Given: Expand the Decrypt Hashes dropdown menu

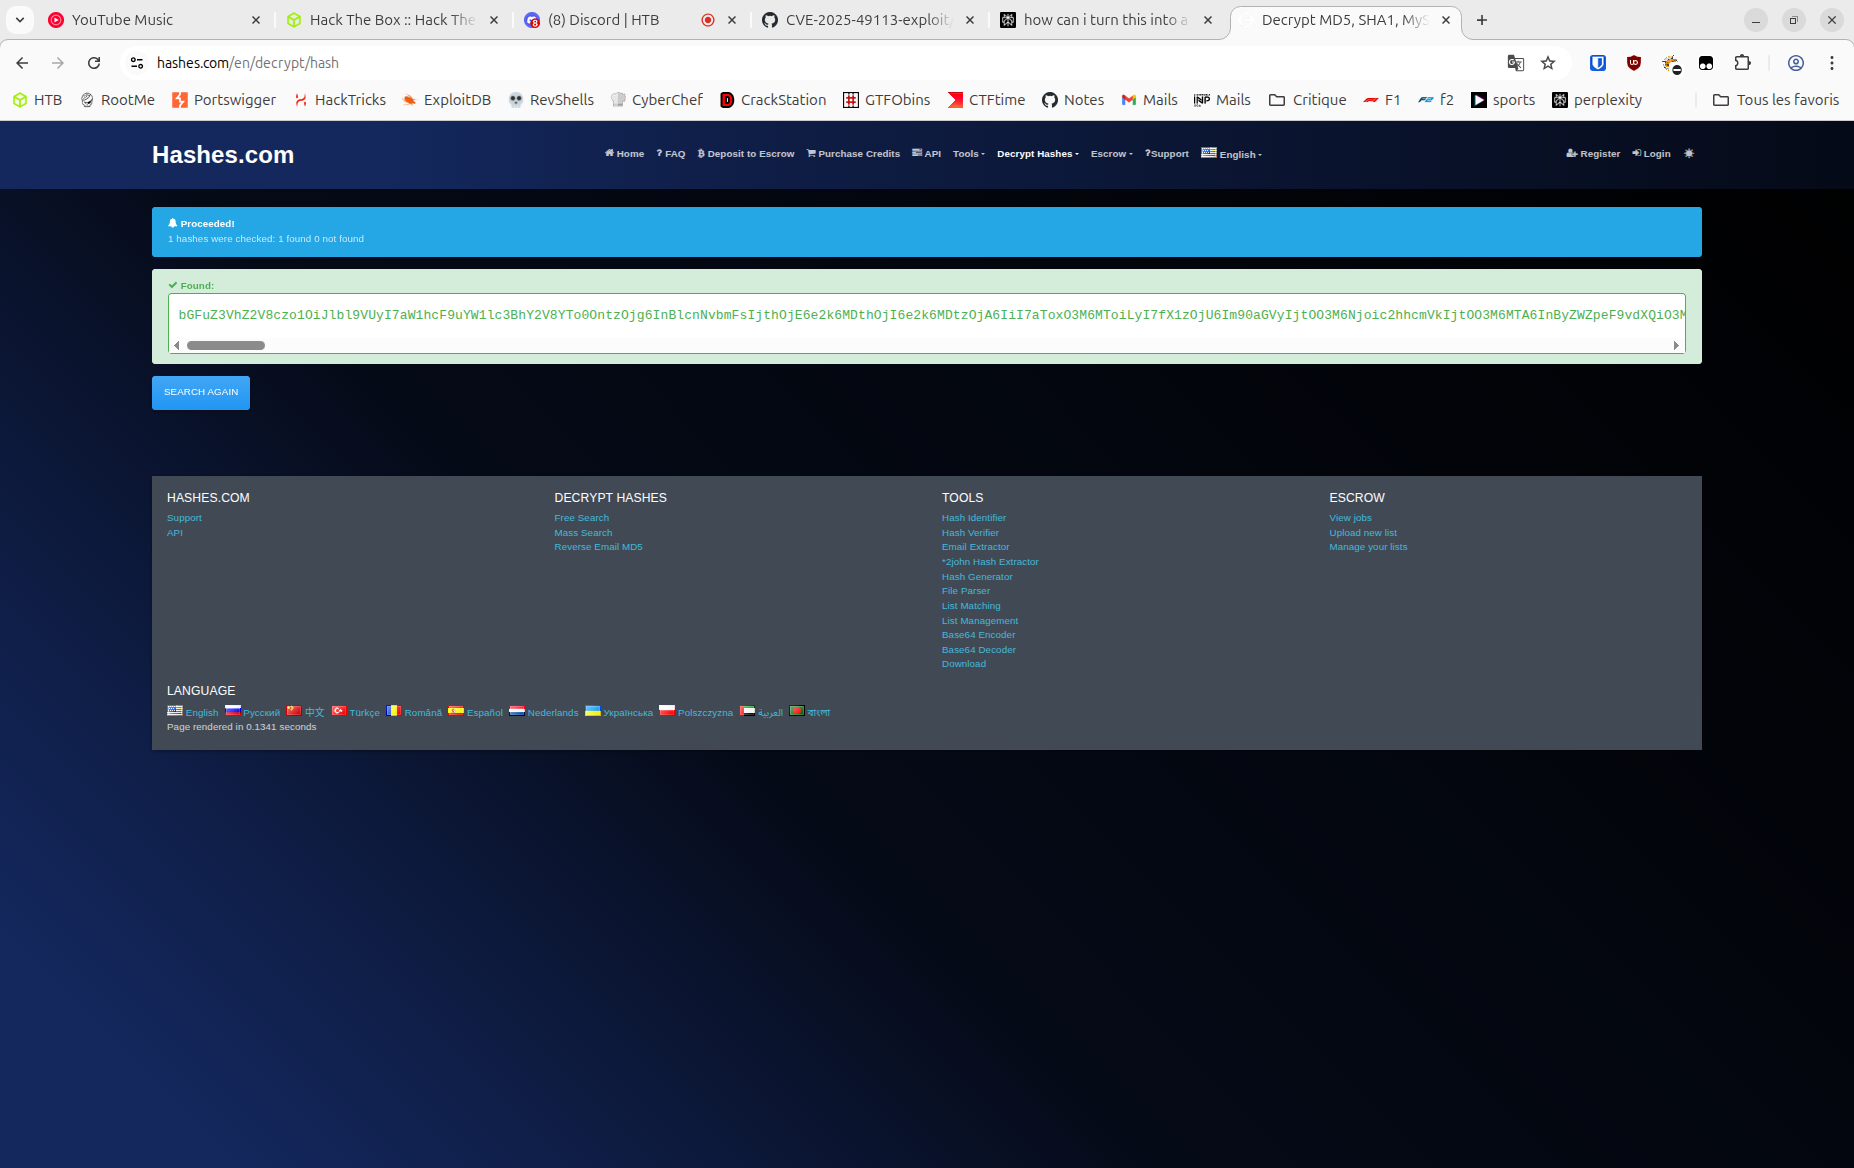Looking at the screenshot, I should pyautogui.click(x=1037, y=154).
